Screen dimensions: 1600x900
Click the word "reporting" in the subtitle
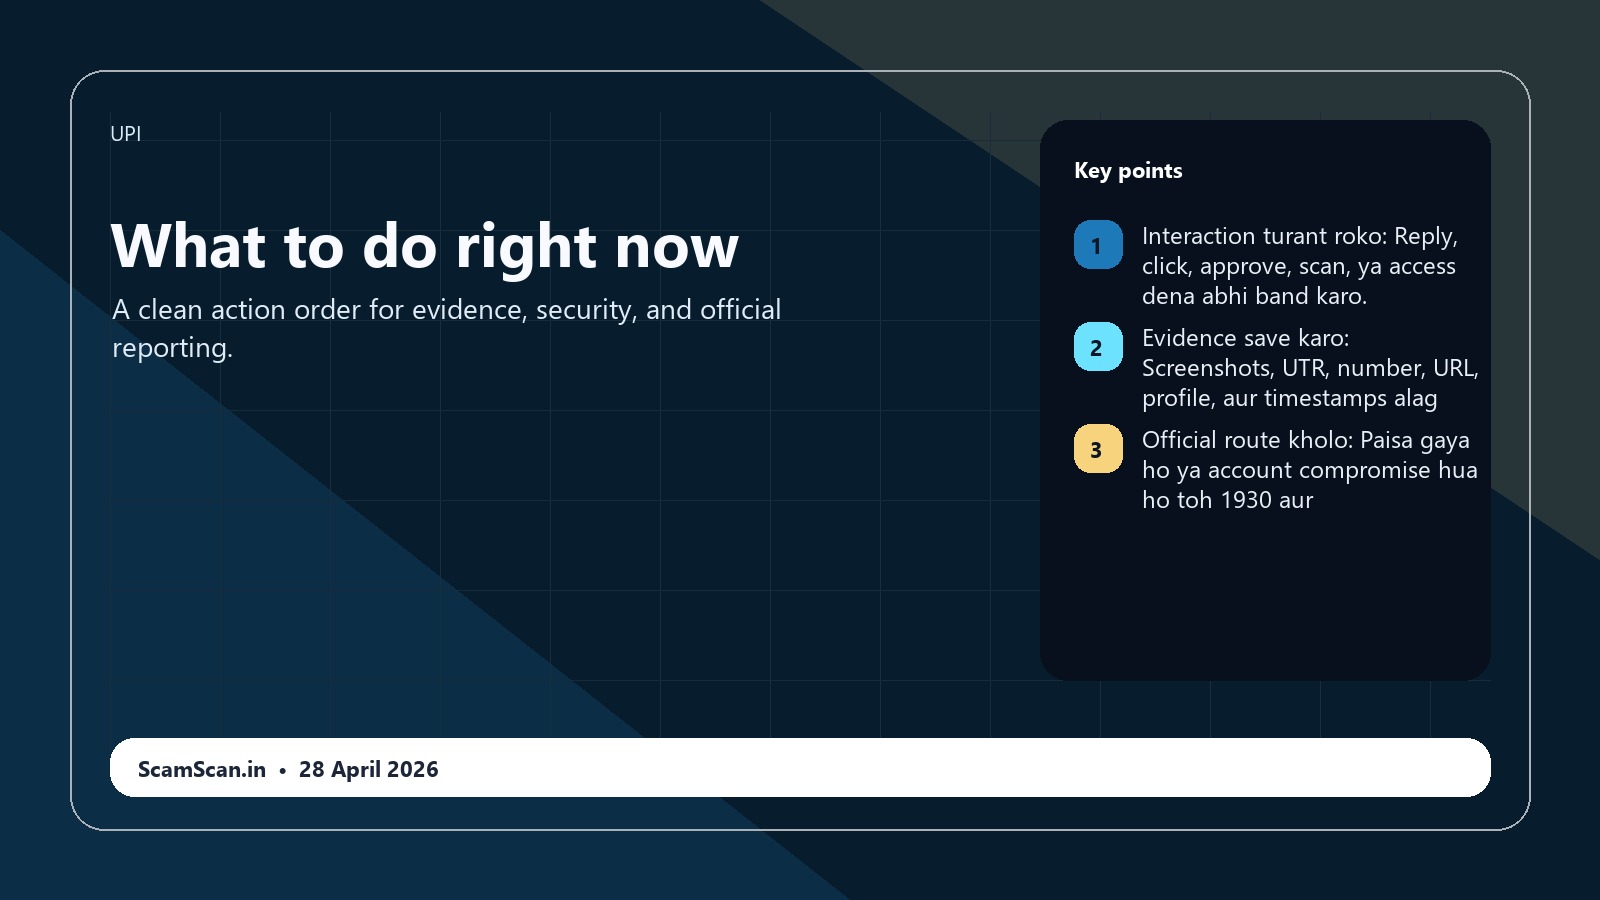pyautogui.click(x=170, y=348)
